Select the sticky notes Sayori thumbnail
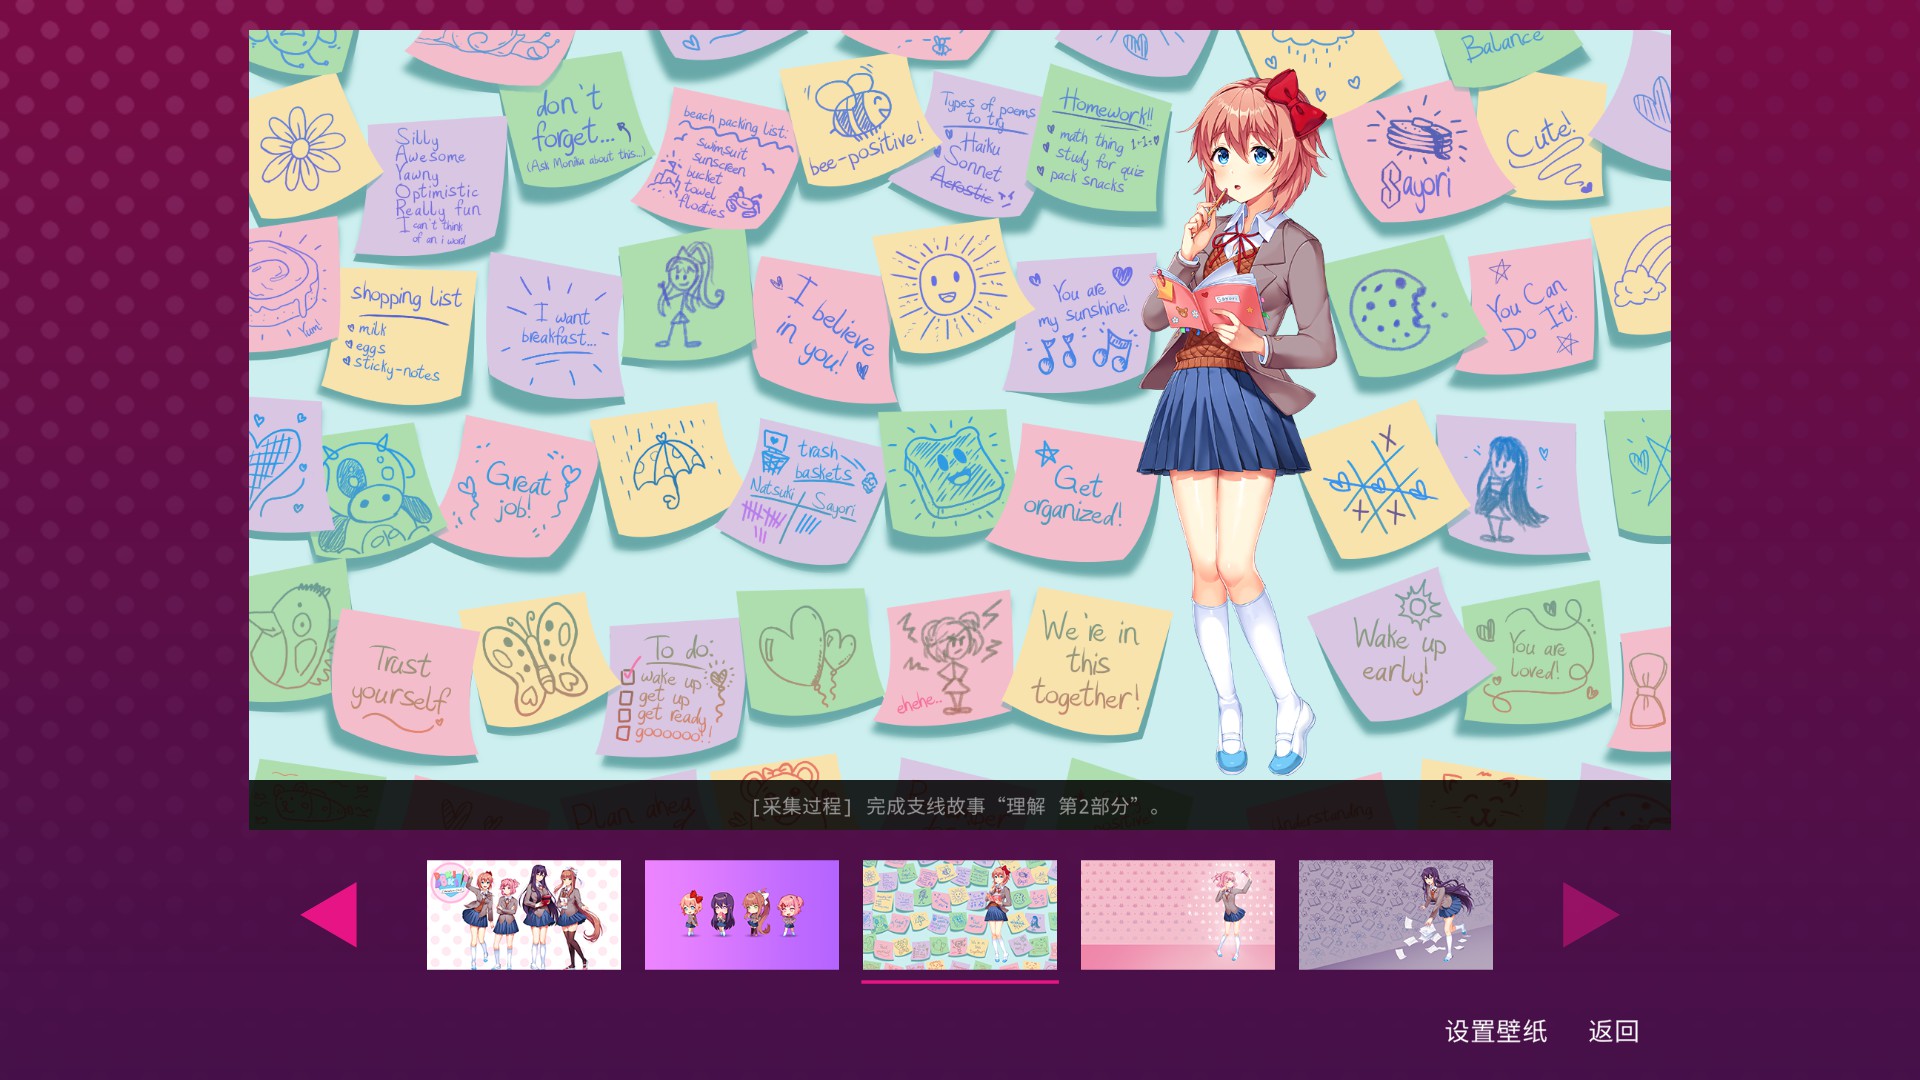 [959, 914]
